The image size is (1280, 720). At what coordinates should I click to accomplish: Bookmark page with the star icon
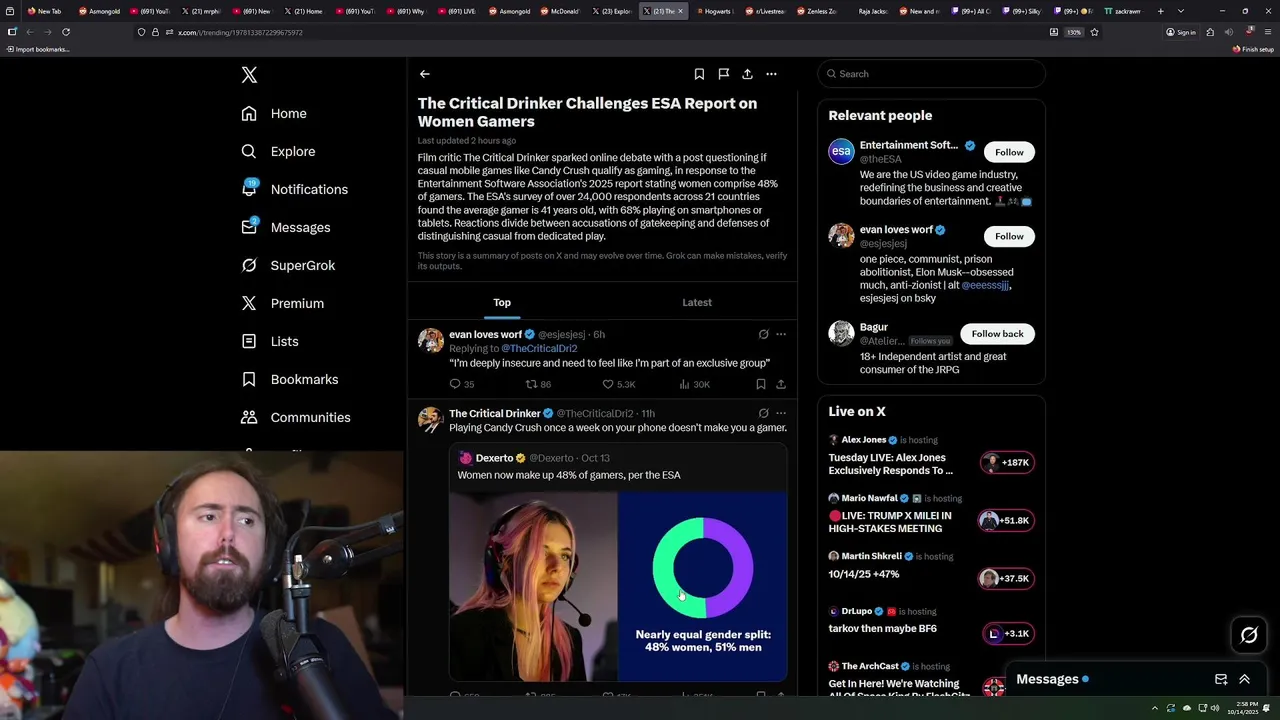pyautogui.click(x=1094, y=32)
